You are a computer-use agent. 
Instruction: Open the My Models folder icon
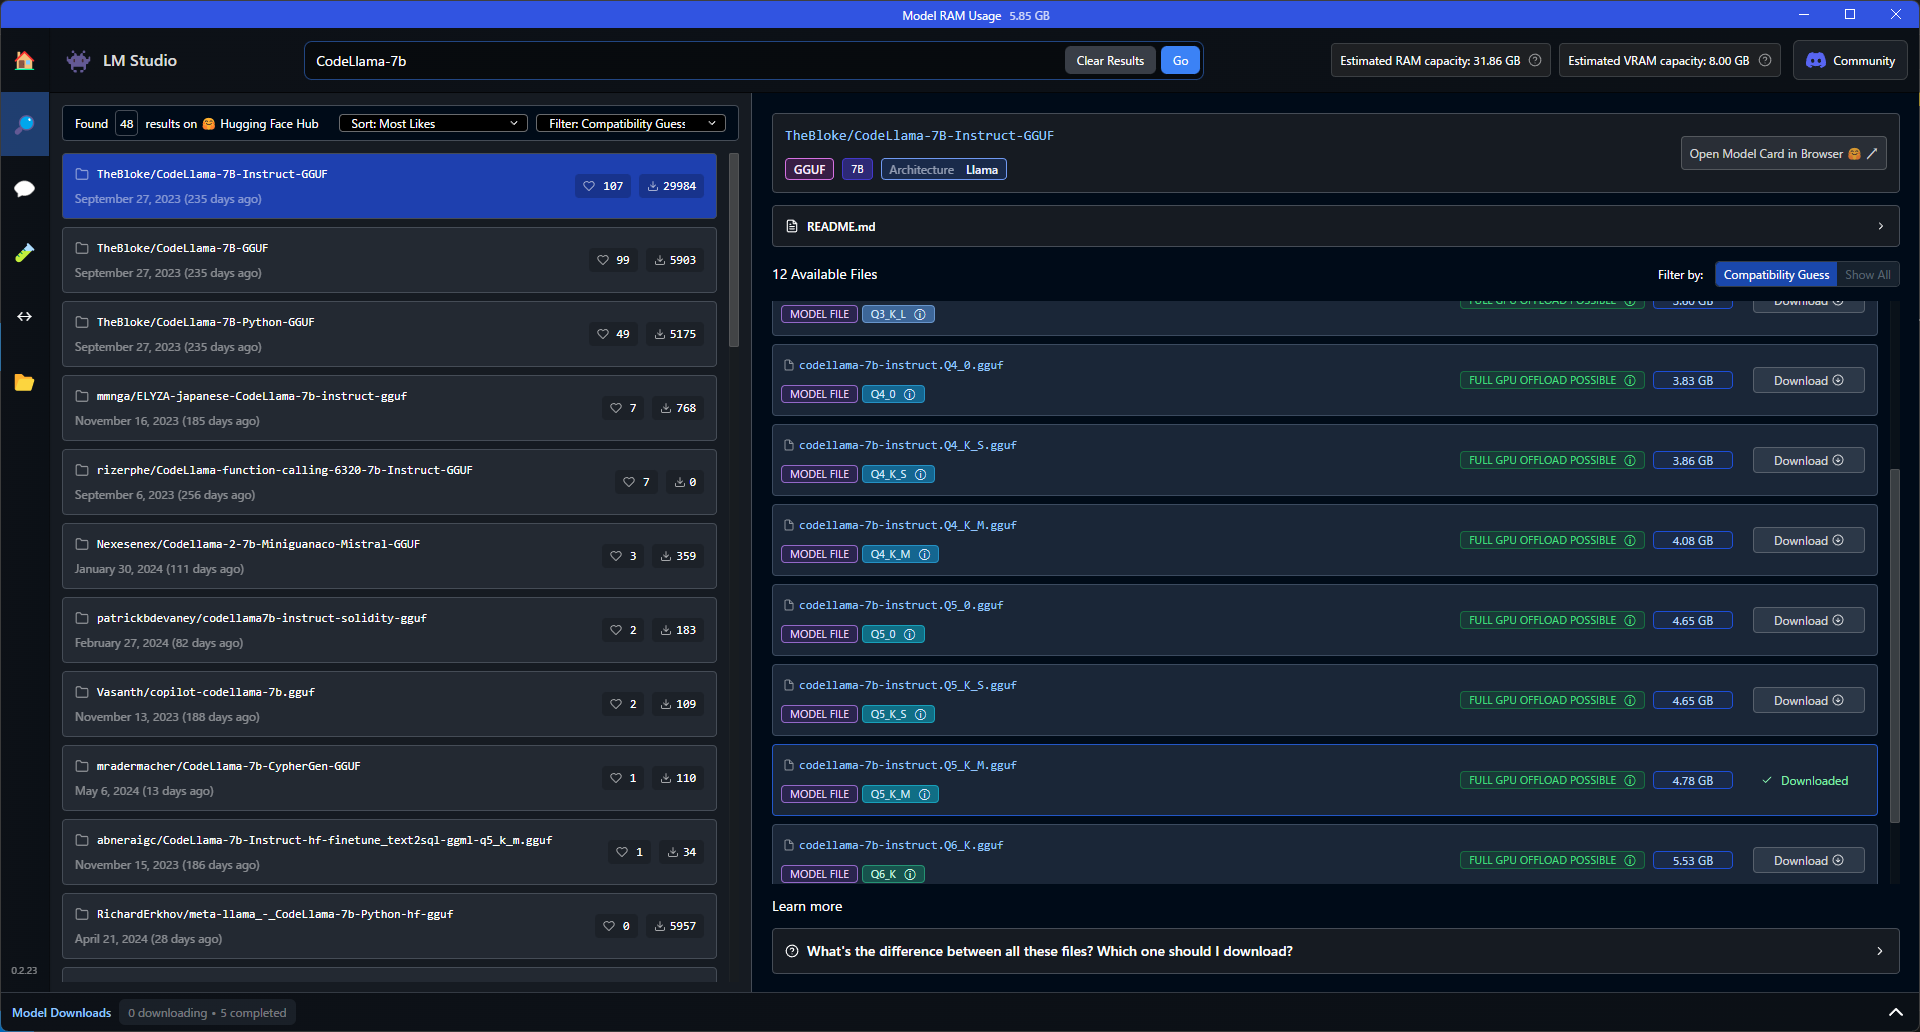24,382
